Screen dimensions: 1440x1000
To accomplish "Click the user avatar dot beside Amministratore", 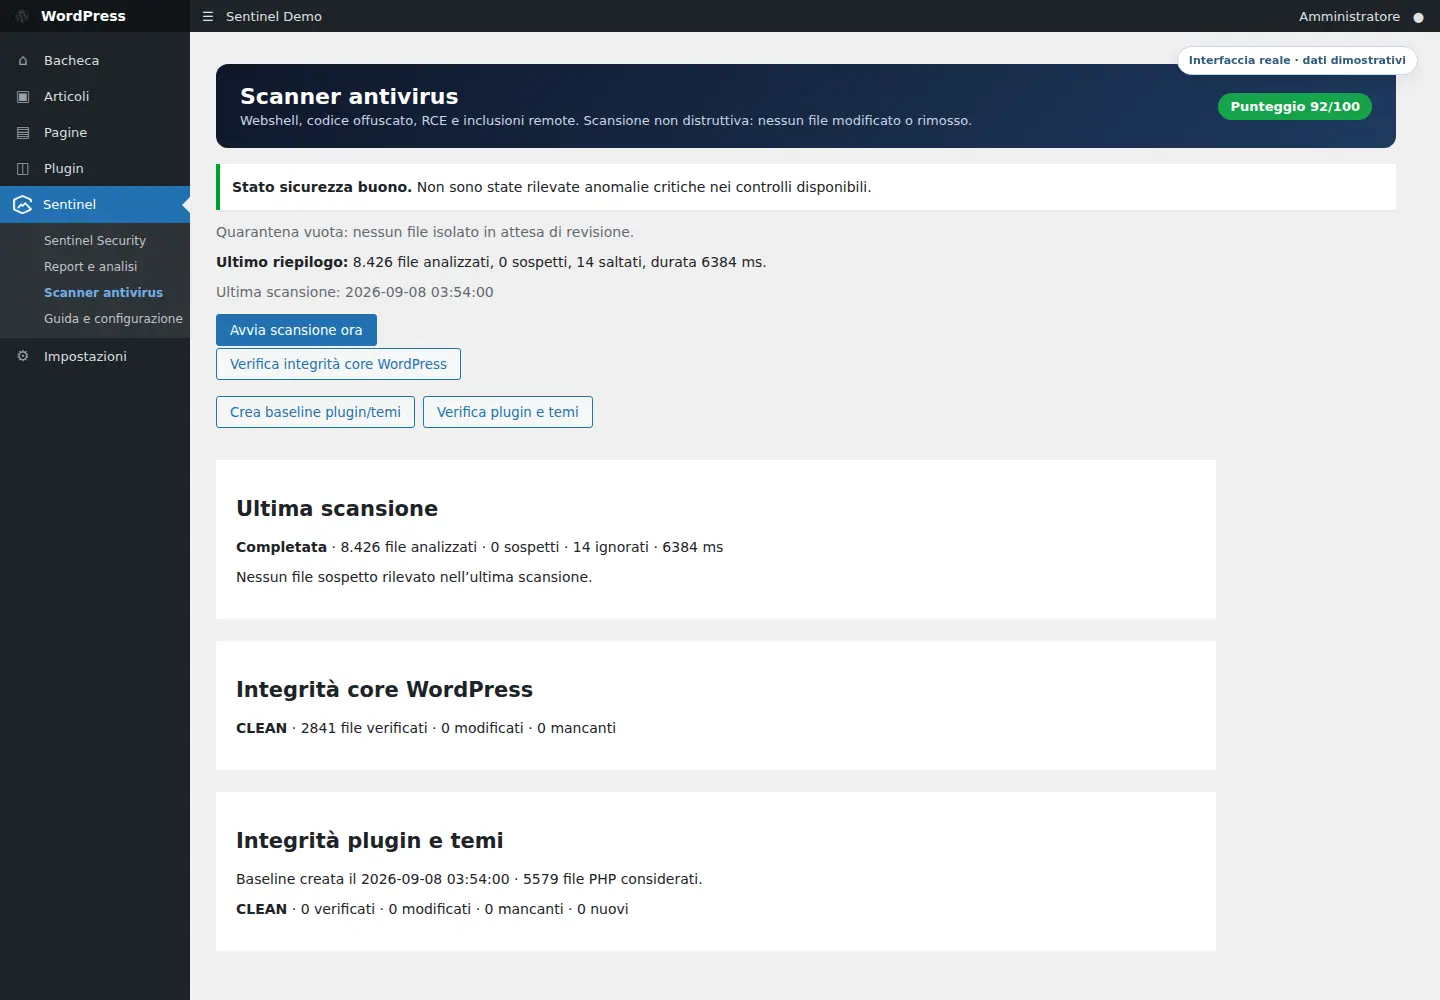I will pyautogui.click(x=1418, y=18).
